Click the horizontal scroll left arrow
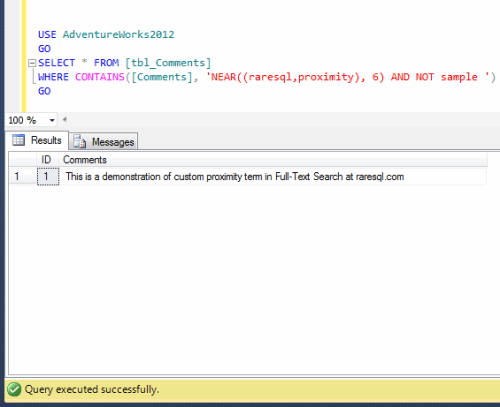The image size is (500, 407). tap(65, 119)
